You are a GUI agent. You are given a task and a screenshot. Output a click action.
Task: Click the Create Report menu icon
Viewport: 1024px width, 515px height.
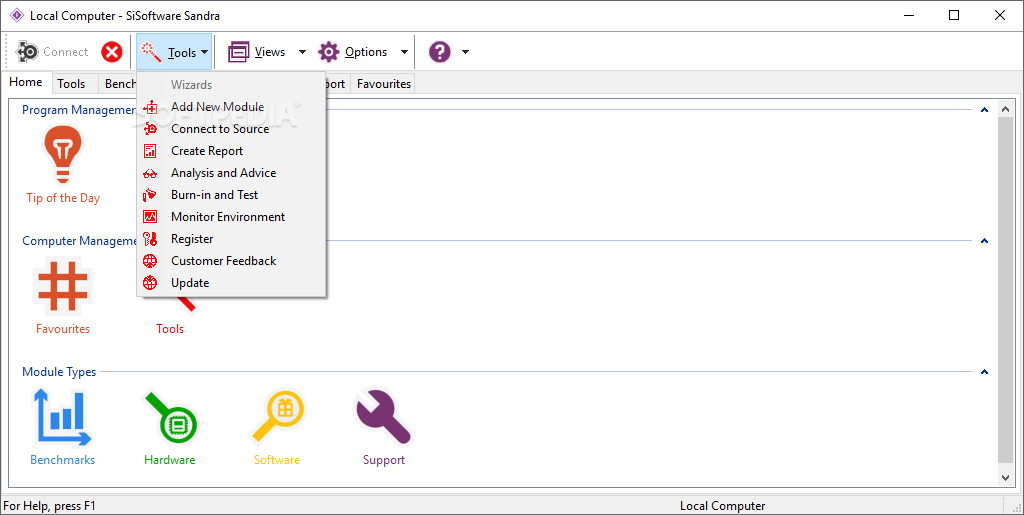pos(150,151)
